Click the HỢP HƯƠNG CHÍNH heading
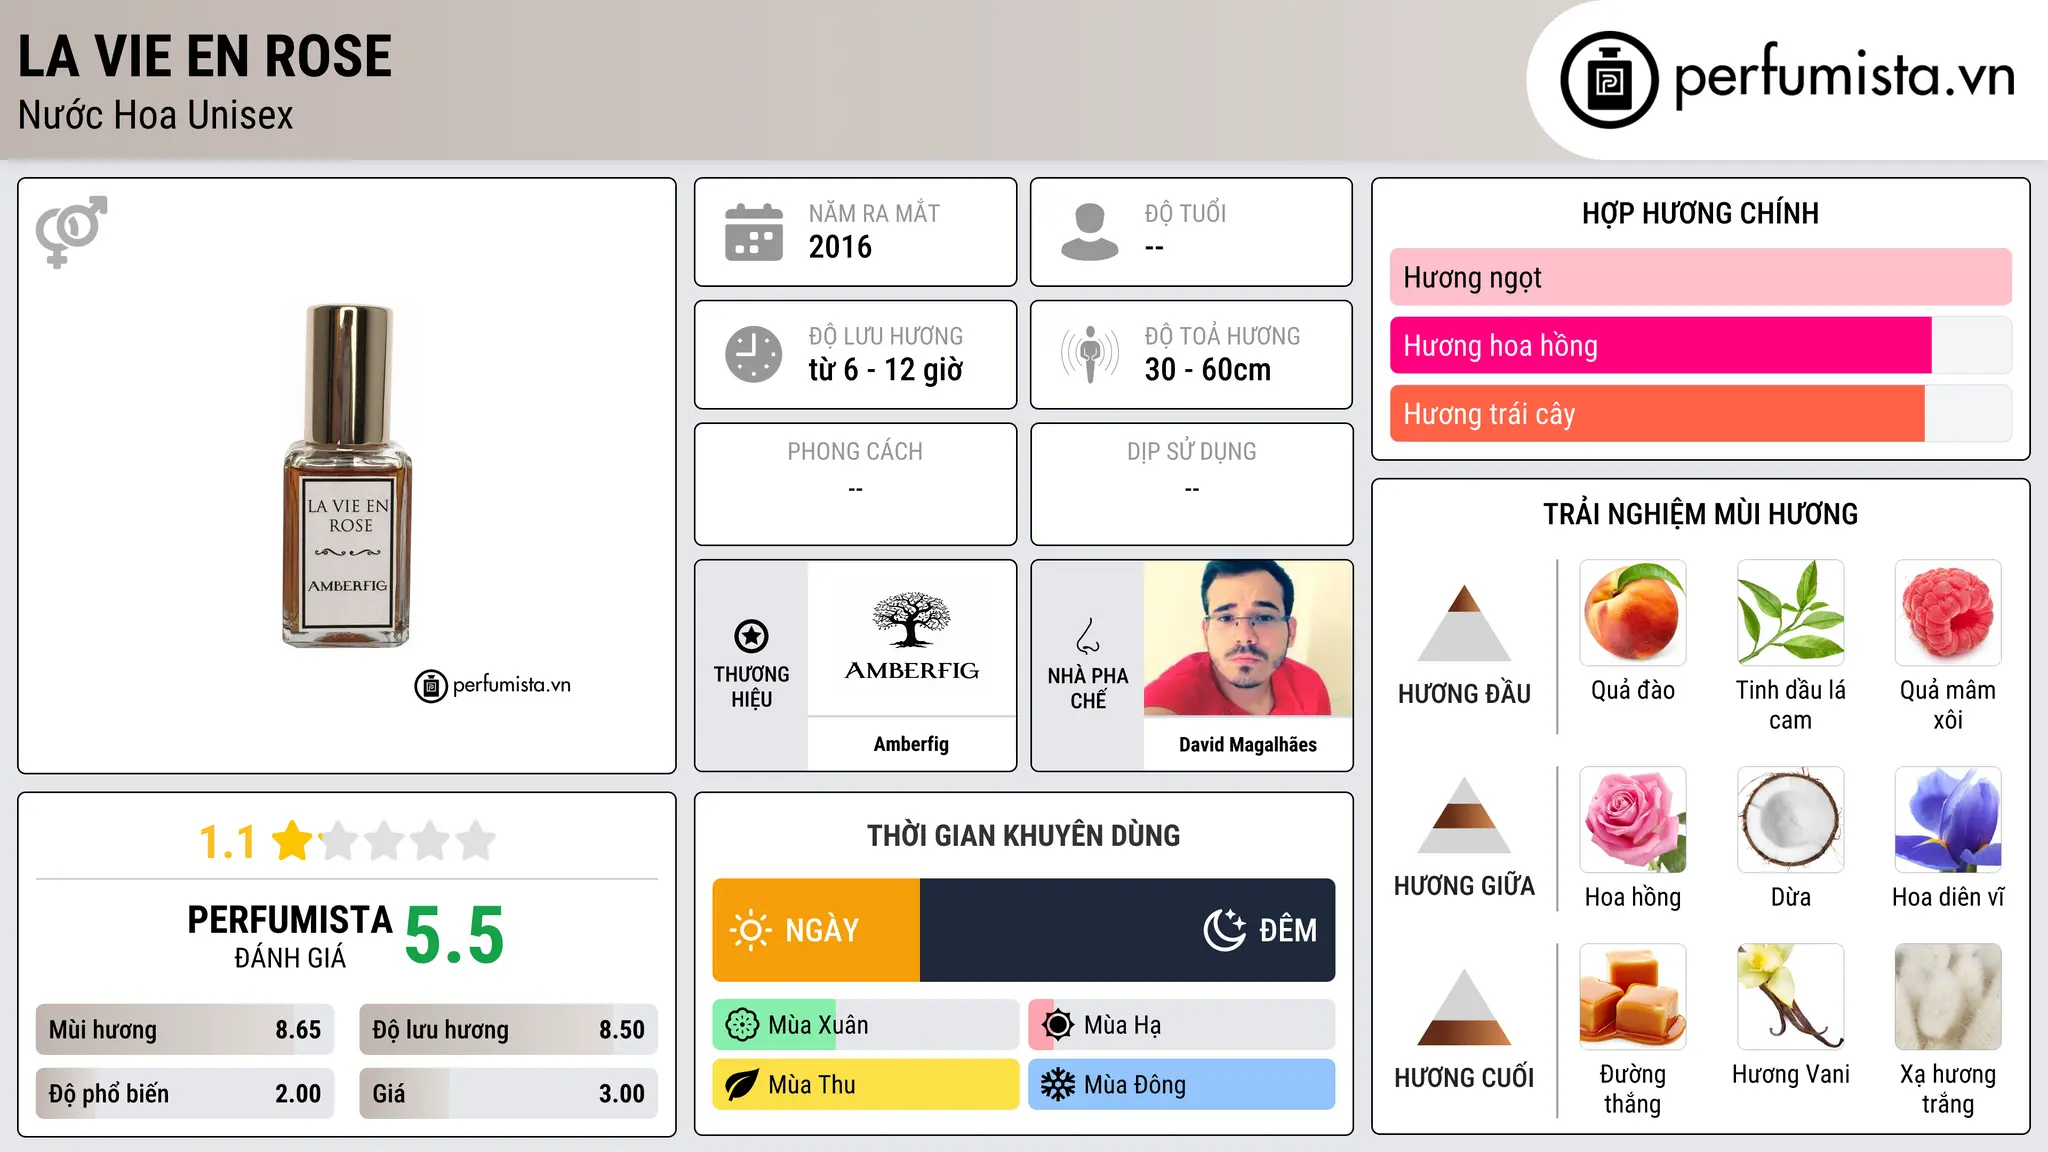Viewport: 2048px width, 1152px height. pyautogui.click(x=1700, y=213)
